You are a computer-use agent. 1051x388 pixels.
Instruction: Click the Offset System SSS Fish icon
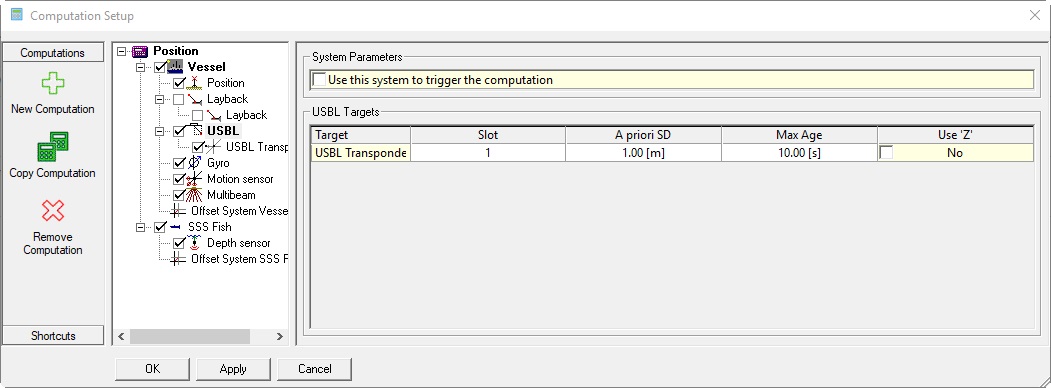click(178, 259)
